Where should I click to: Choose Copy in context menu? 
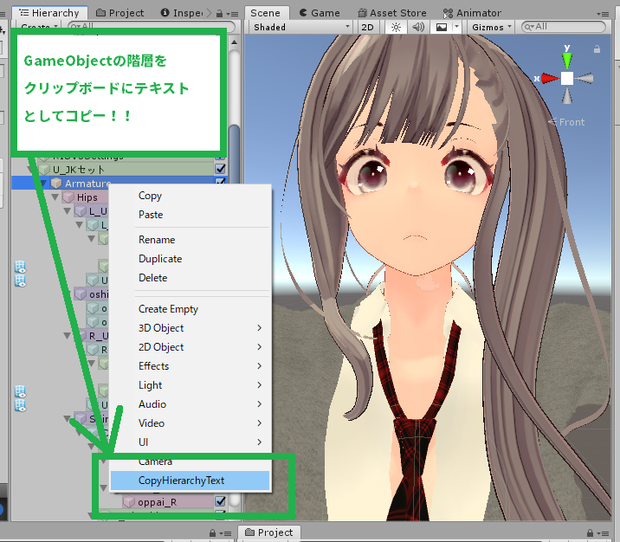tap(150, 196)
